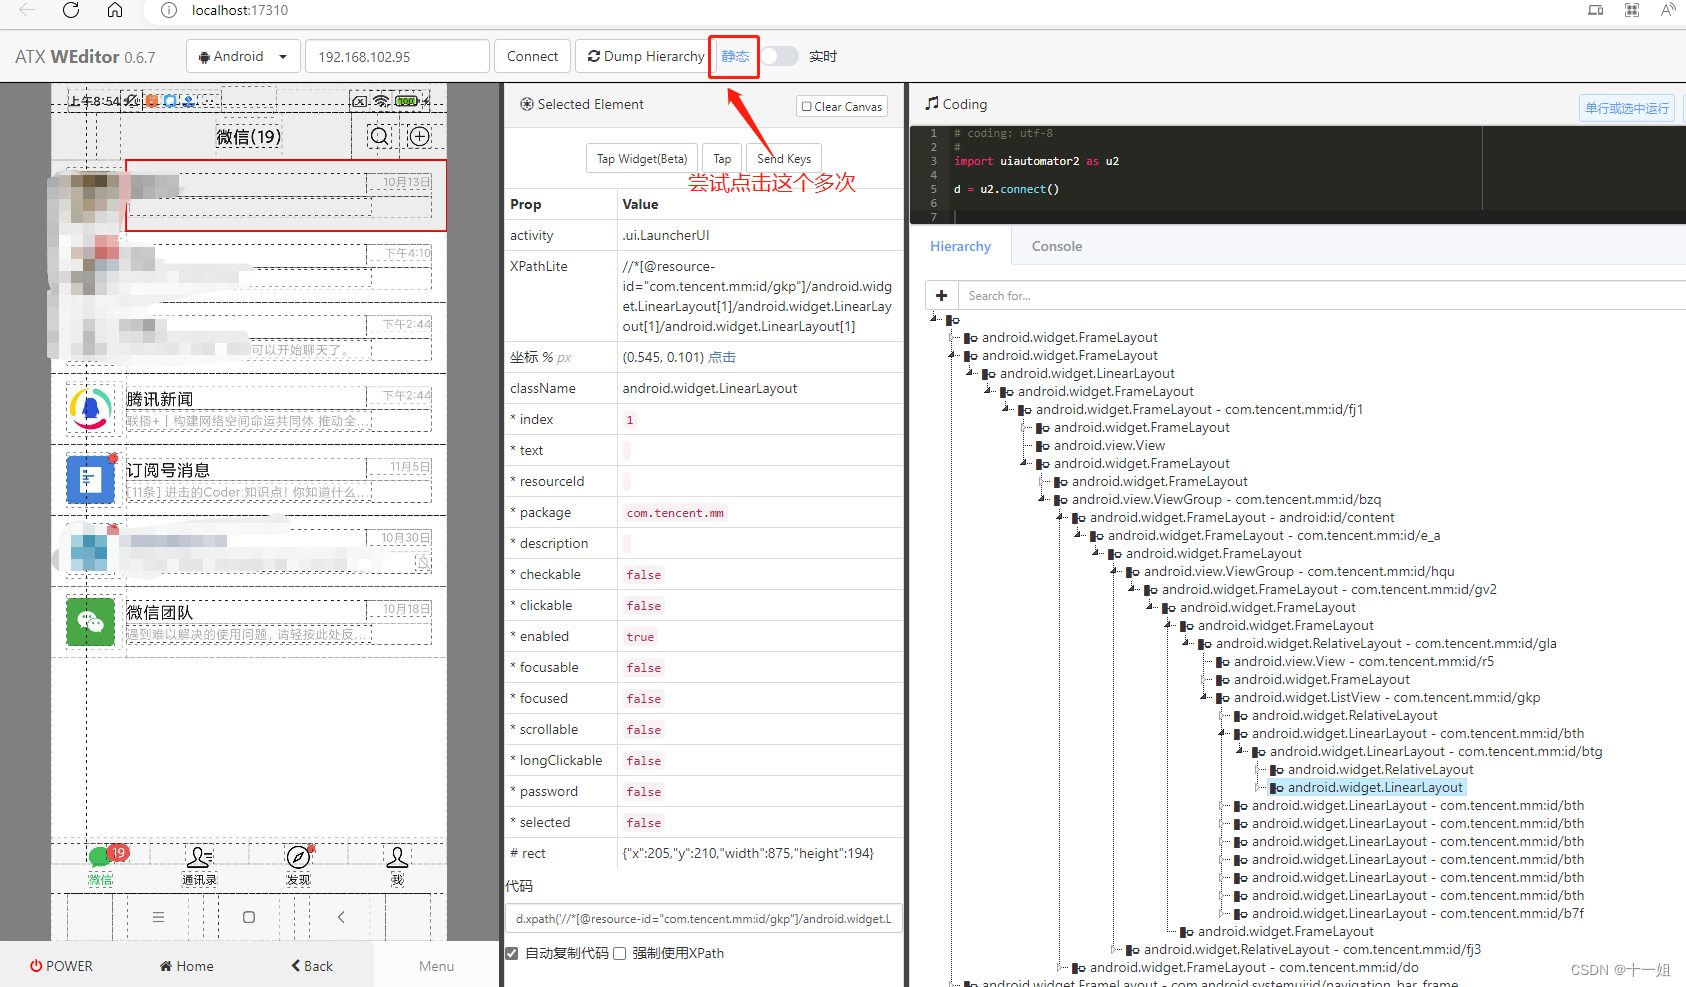Tap Android back chevron navigation icon
Viewport: 1686px width, 987px height.
[x=341, y=917]
